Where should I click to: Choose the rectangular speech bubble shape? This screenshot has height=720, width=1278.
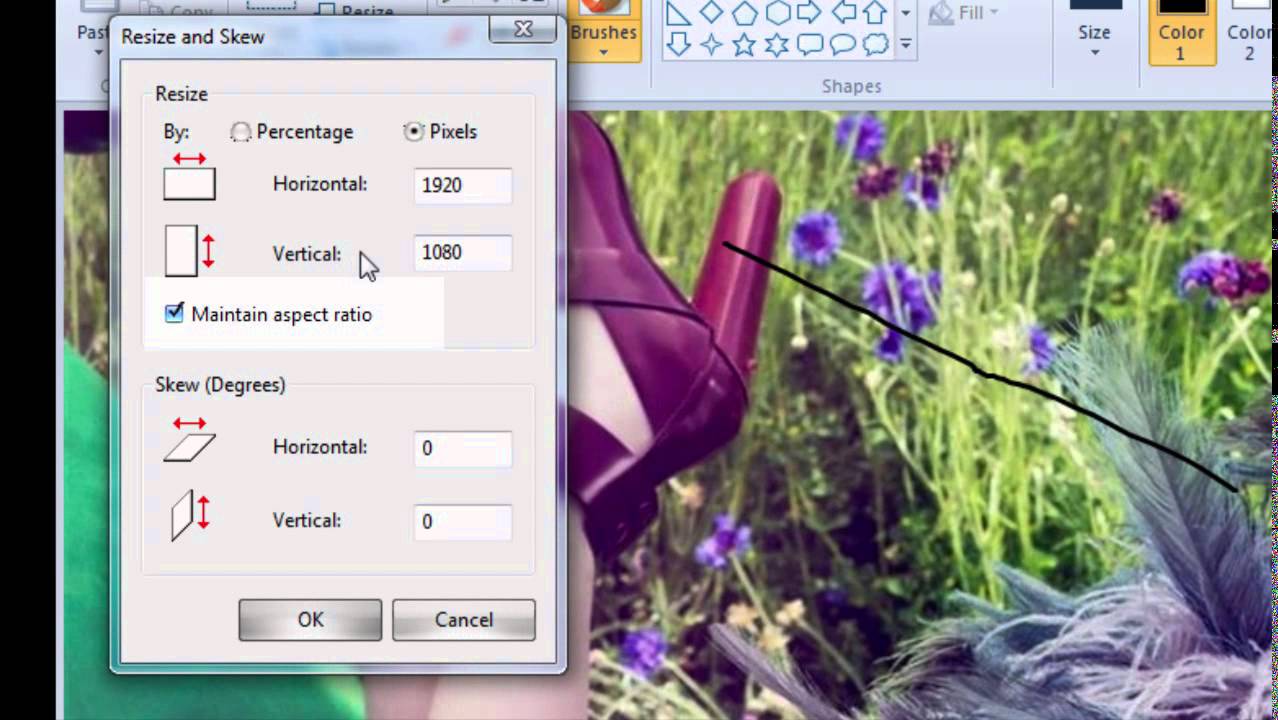[810, 42]
